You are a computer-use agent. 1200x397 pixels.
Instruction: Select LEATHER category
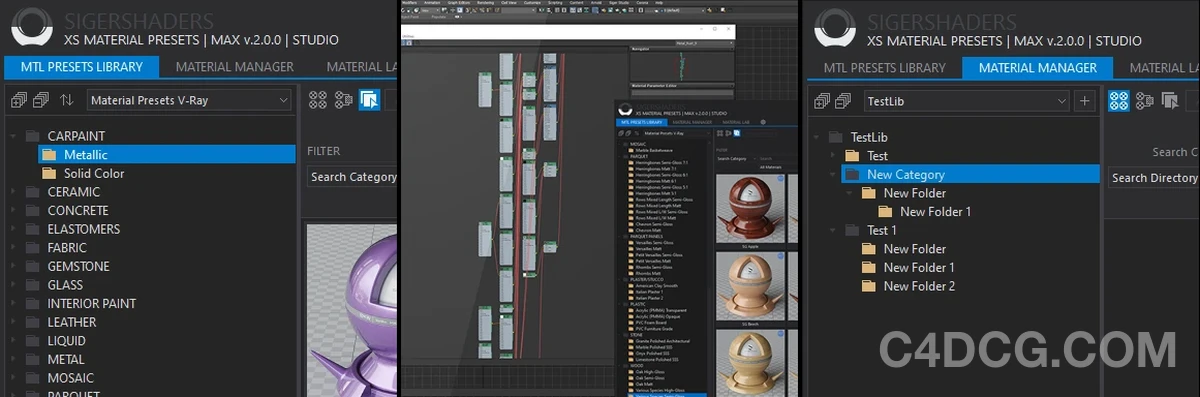[71, 322]
